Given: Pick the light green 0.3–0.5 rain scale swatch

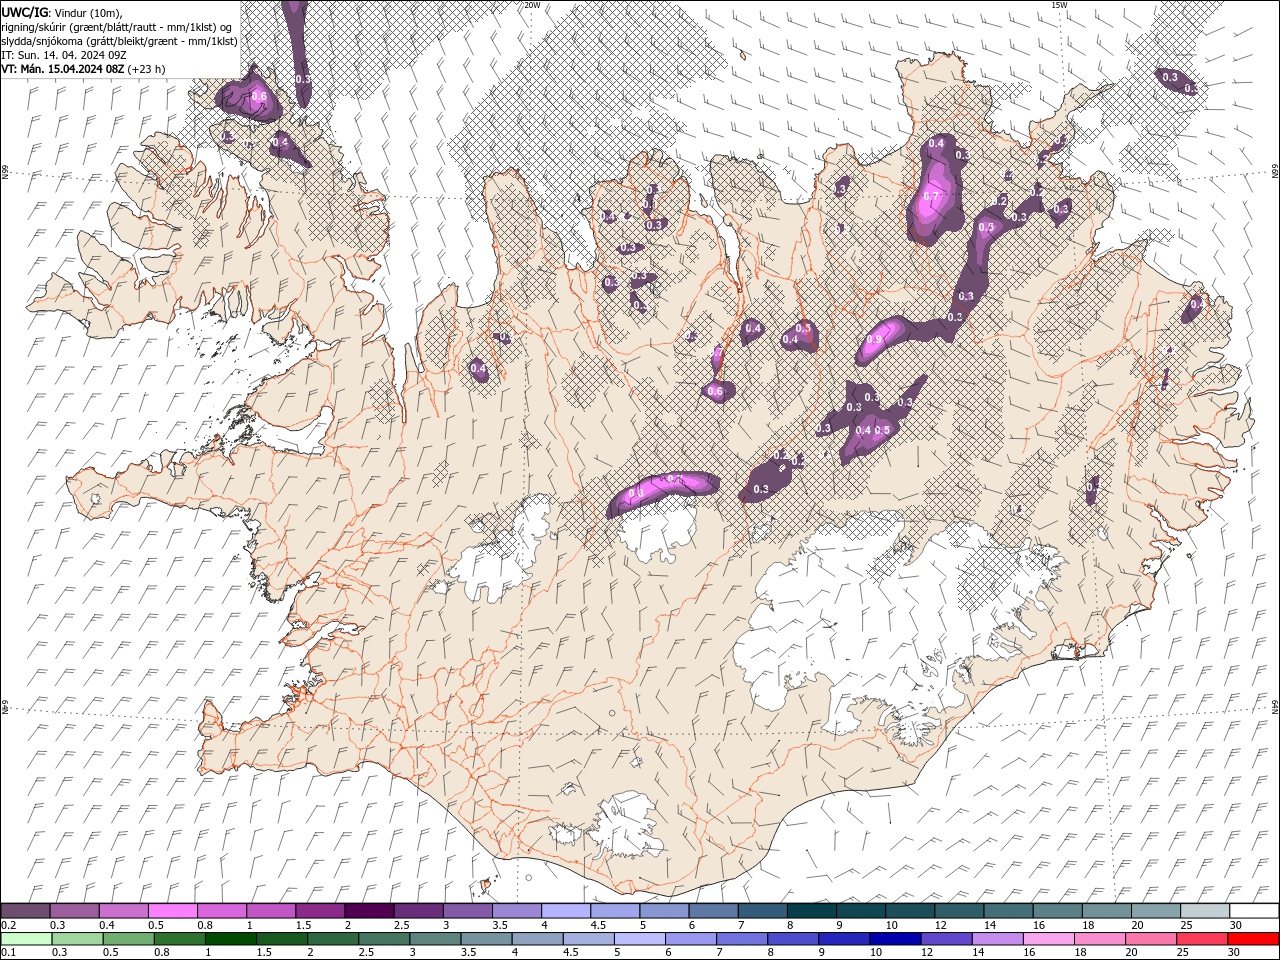Looking at the screenshot, I should click(x=77, y=939).
